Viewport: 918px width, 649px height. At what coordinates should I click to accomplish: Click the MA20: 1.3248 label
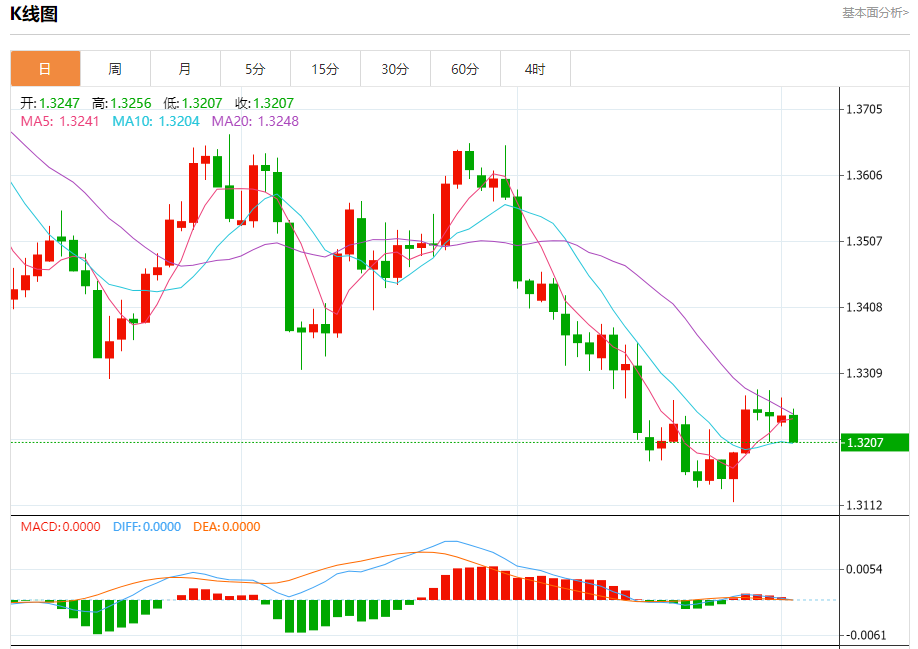[x=255, y=121]
